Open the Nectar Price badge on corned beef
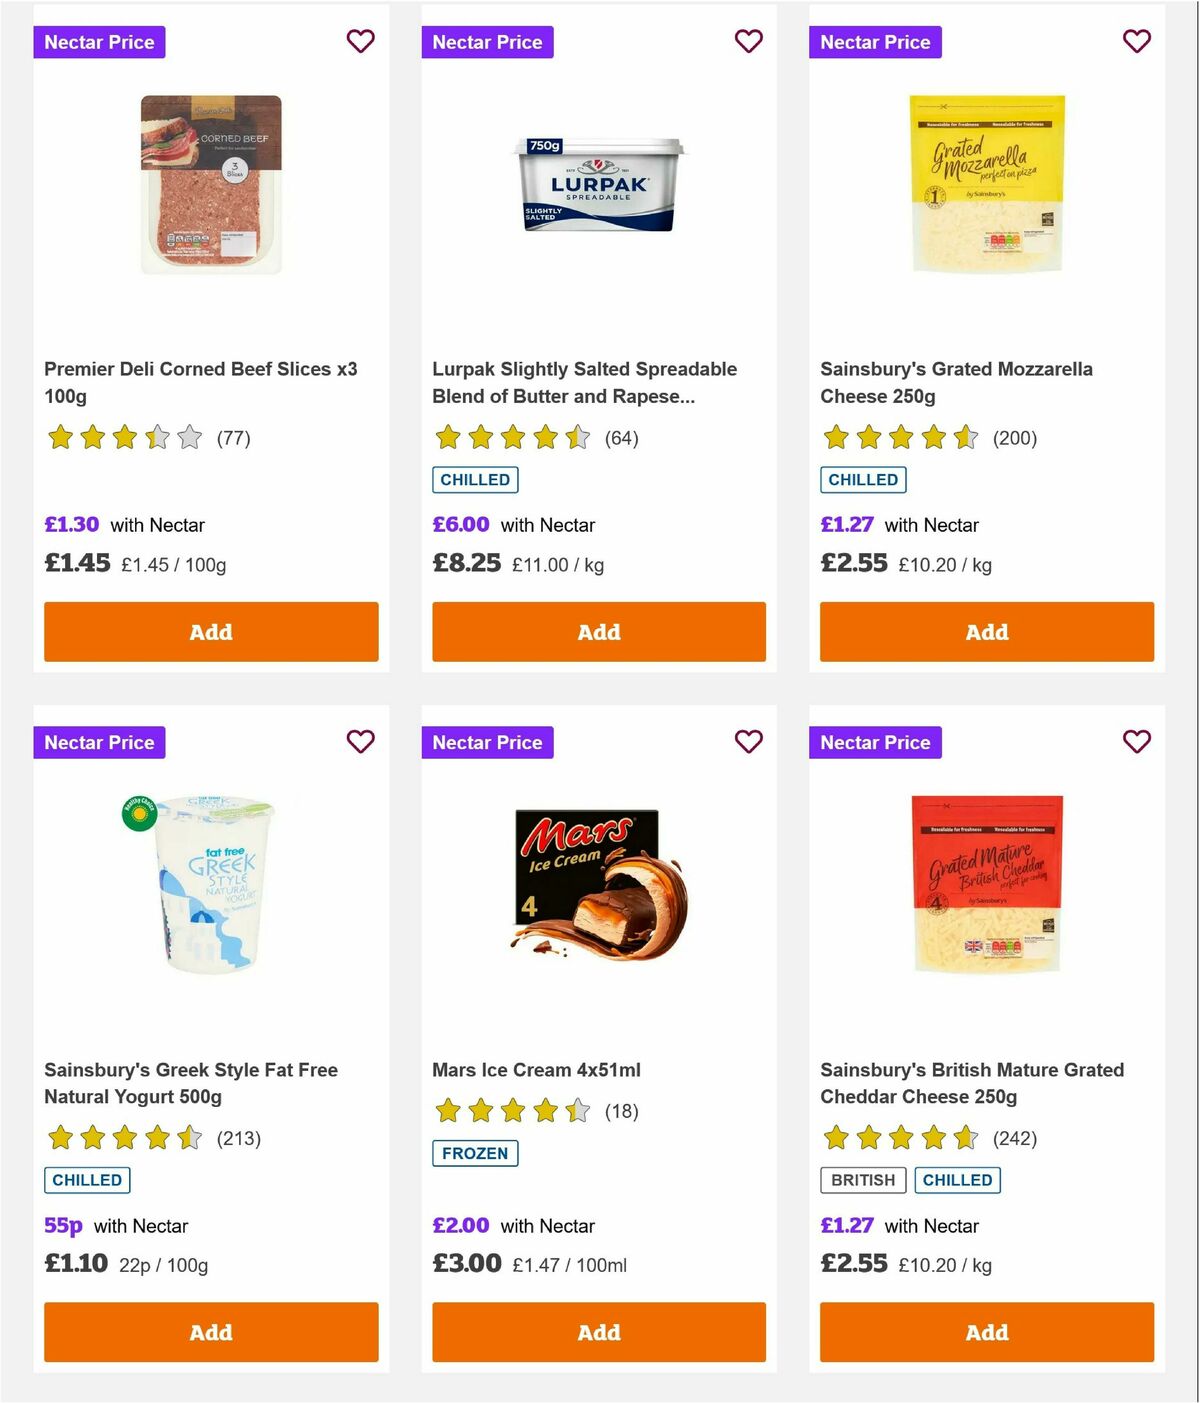This screenshot has width=1200, height=1403. (x=99, y=41)
